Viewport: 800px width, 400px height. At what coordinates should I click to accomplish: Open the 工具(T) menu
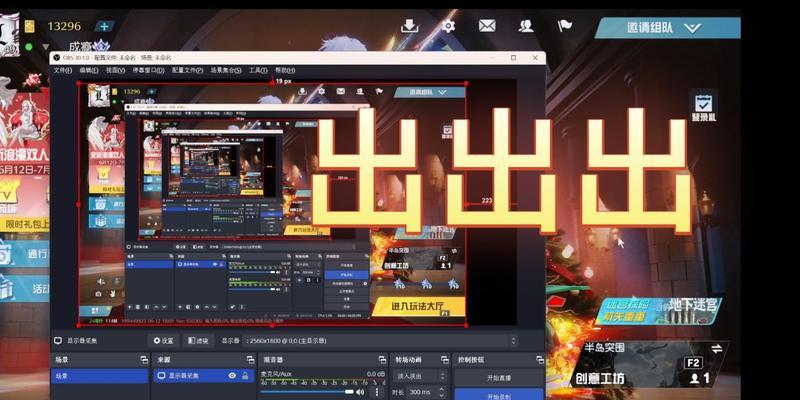[x=258, y=70]
